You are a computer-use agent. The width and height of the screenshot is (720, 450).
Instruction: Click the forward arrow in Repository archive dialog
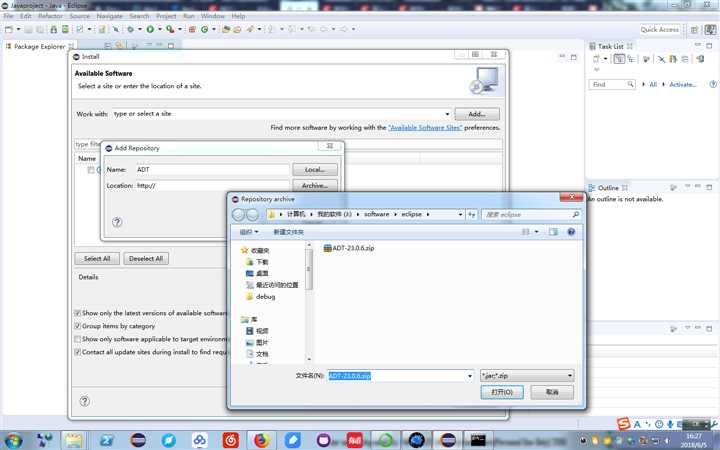tap(253, 214)
